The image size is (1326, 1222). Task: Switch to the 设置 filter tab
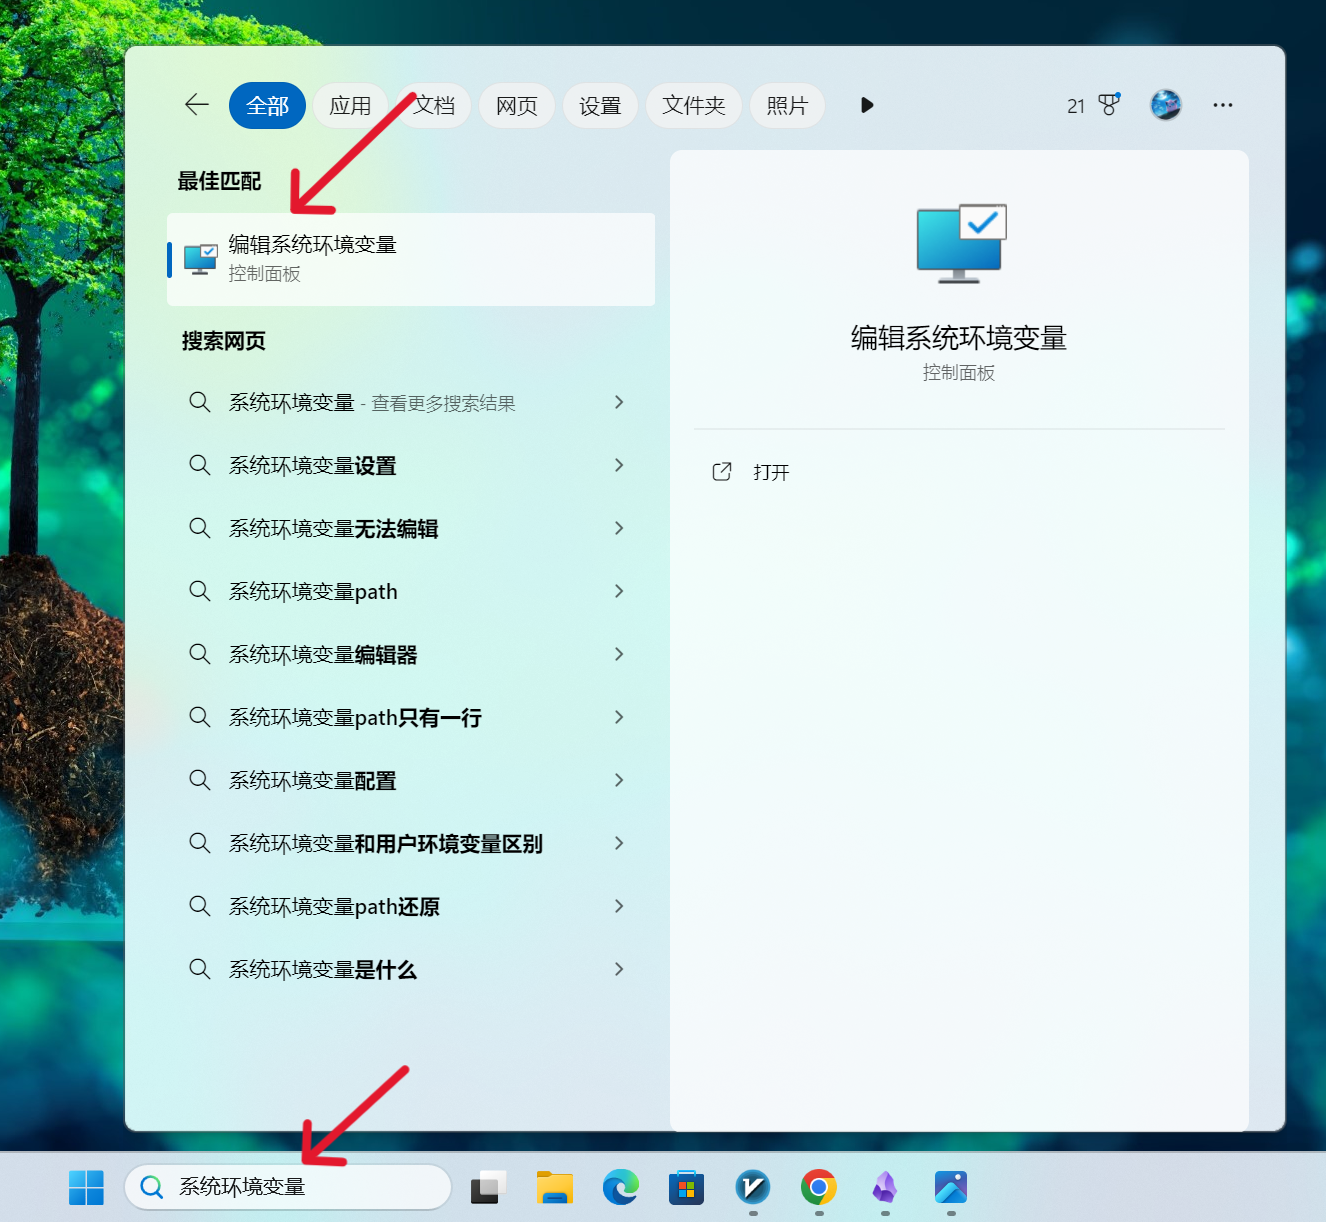click(x=600, y=105)
